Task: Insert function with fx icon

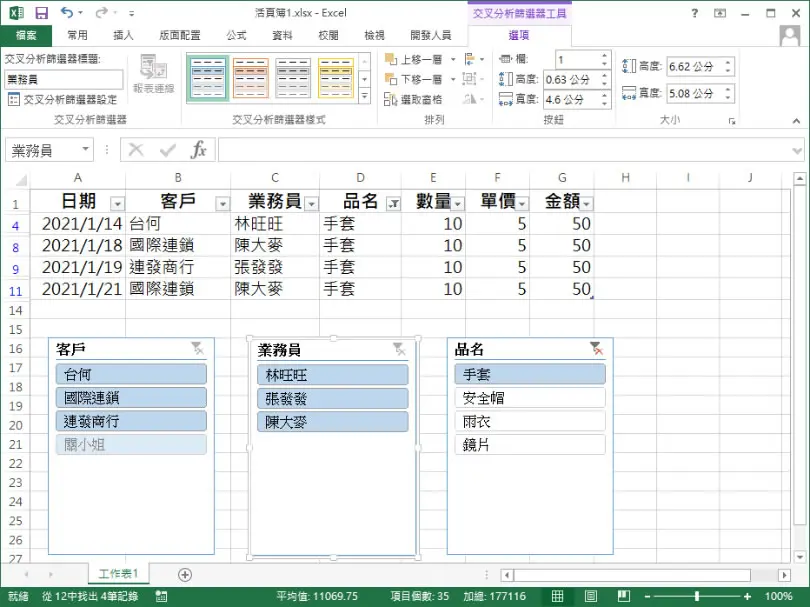Action: click(x=198, y=150)
